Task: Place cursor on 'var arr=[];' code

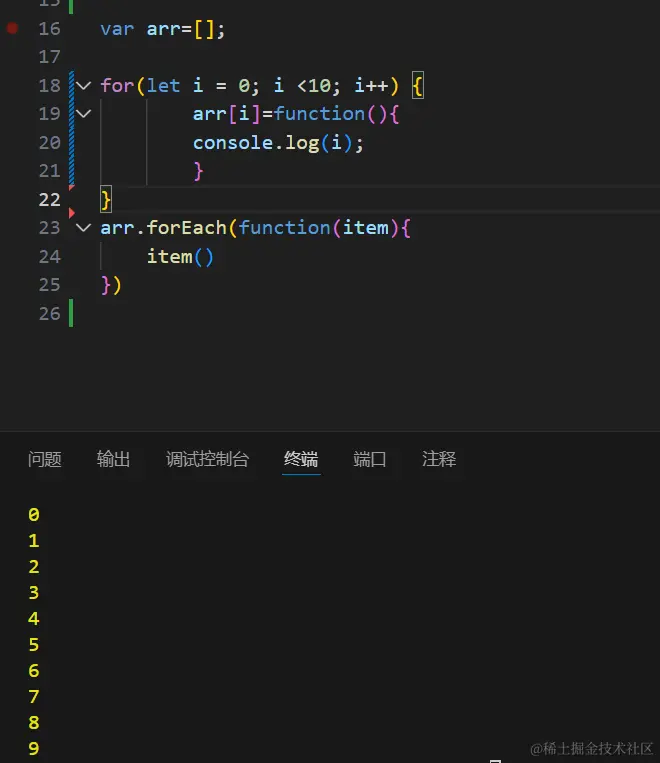Action: [x=163, y=29]
